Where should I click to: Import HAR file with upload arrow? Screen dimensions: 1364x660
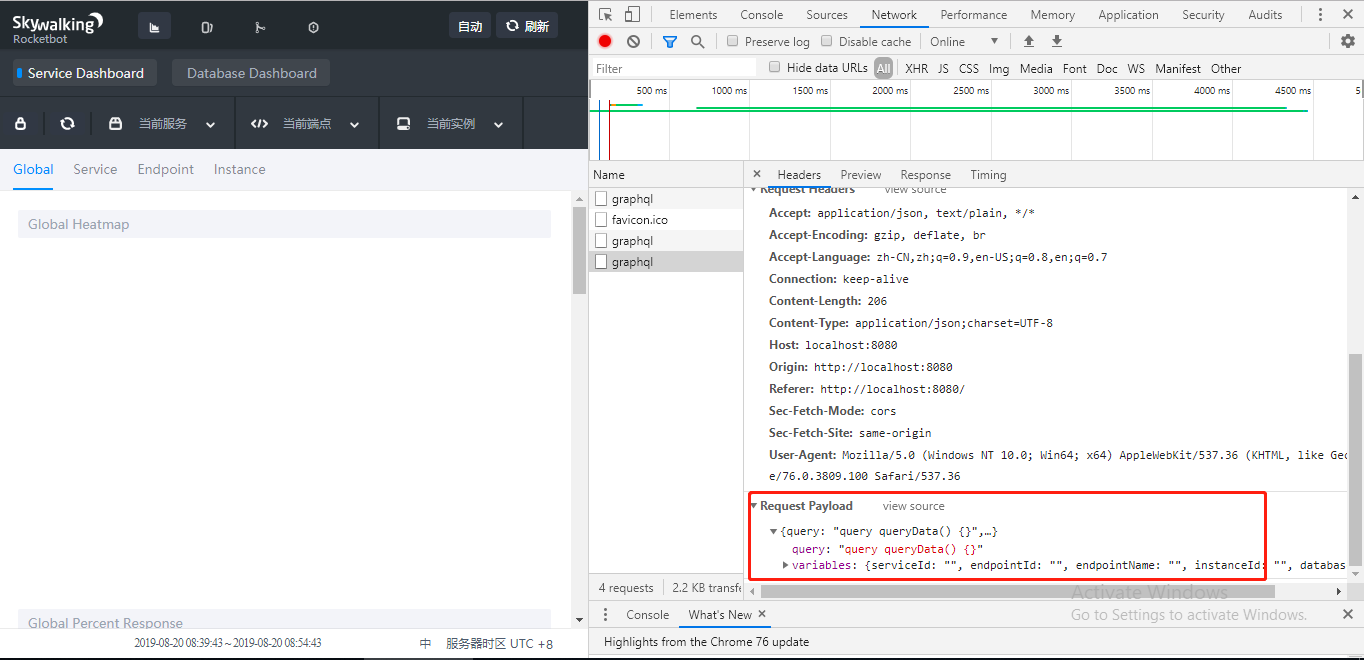[x=1028, y=41]
